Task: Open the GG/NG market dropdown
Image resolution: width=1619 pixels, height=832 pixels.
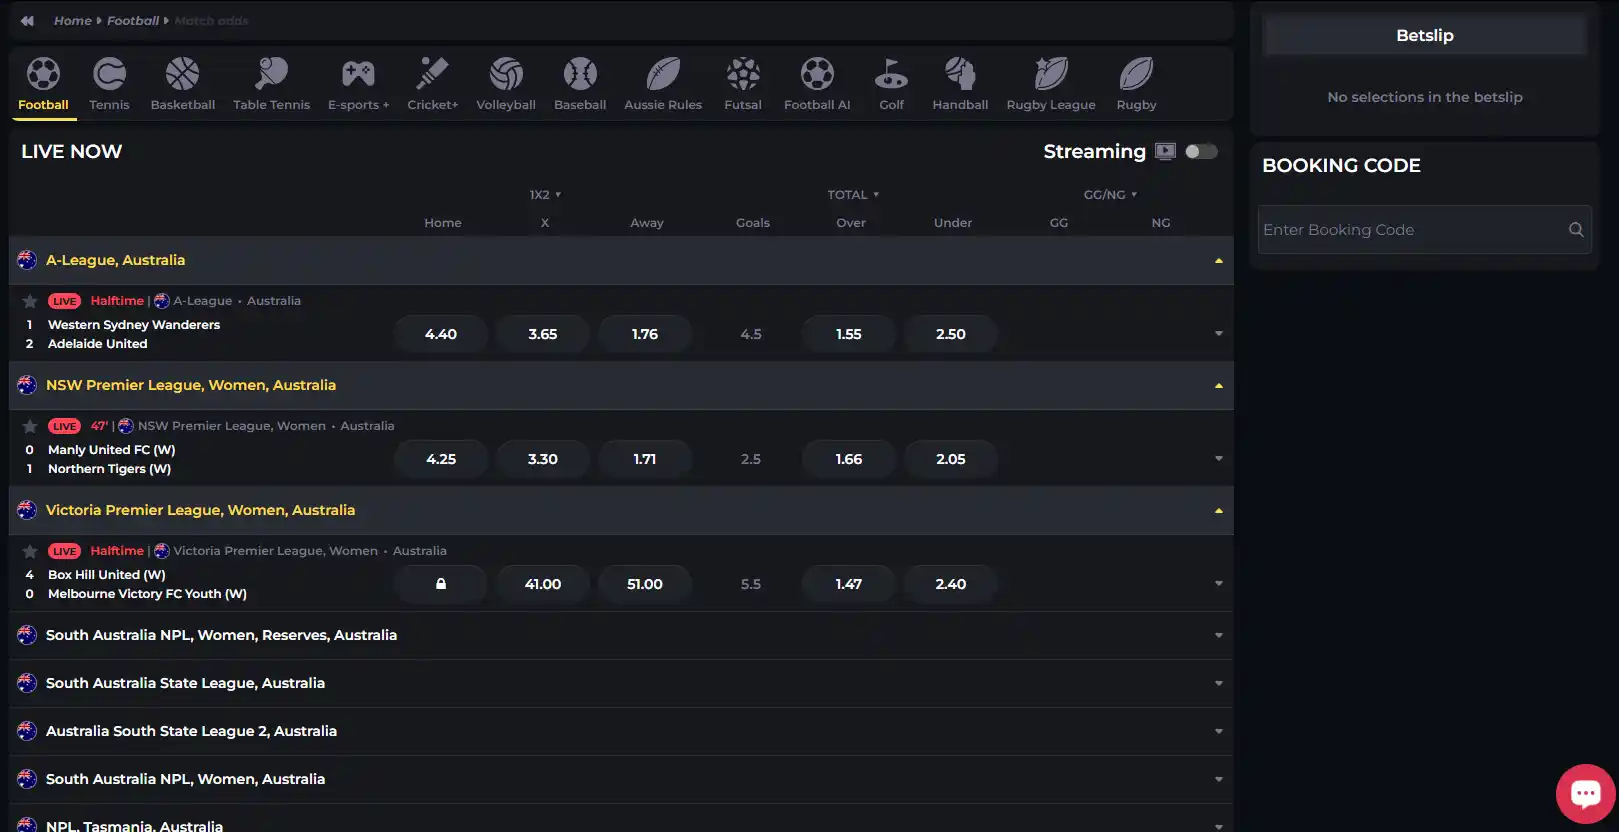Action: pos(1110,194)
